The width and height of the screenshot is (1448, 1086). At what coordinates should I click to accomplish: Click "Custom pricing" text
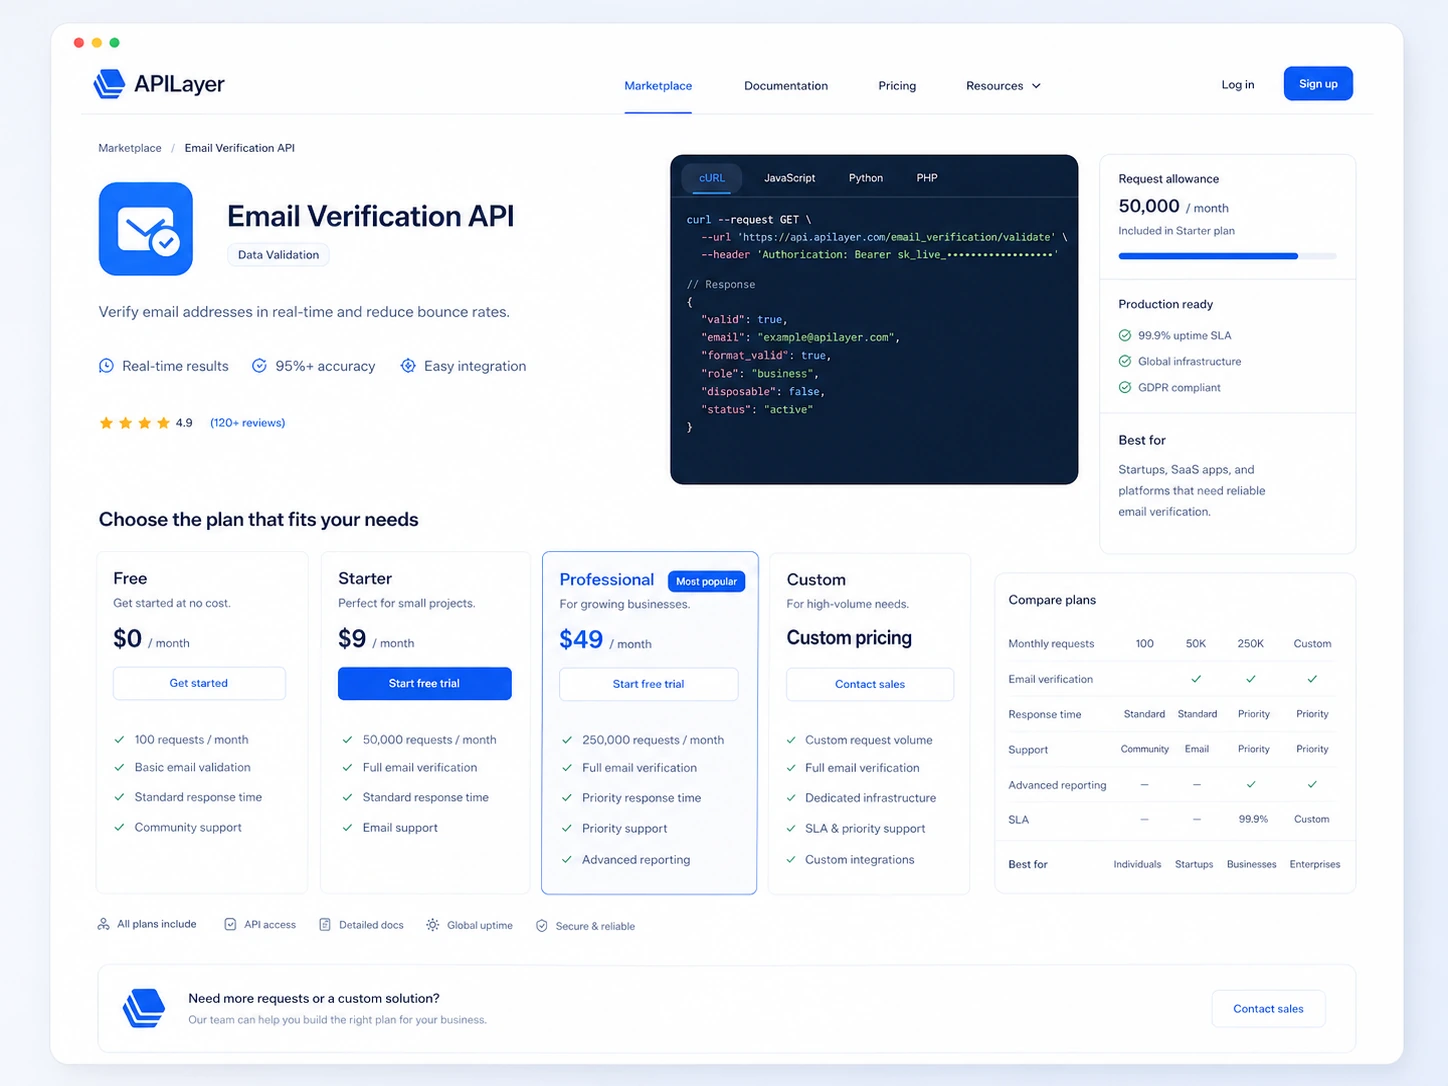[849, 638]
